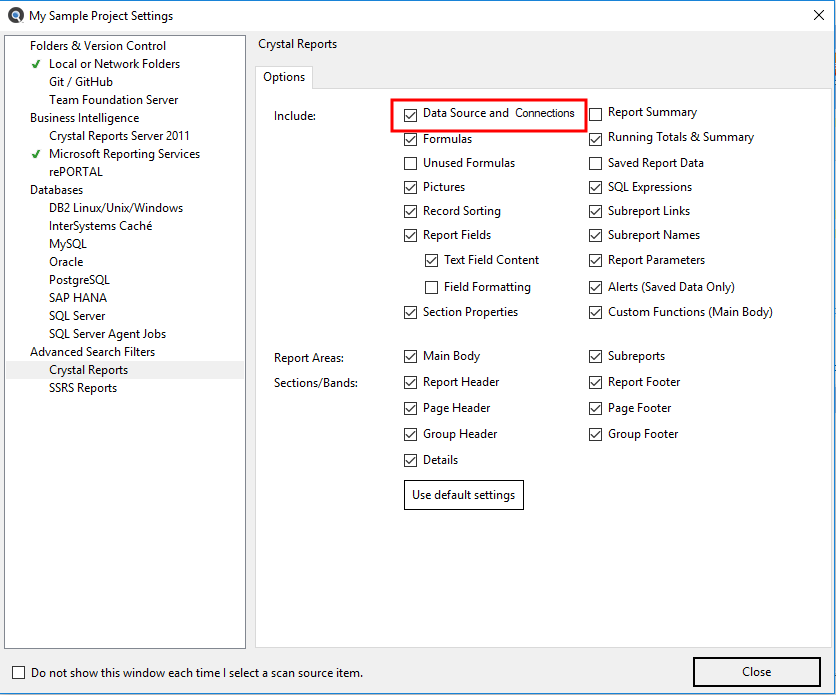Select Oracle in the tree
This screenshot has height=695, width=836.
pos(66,262)
